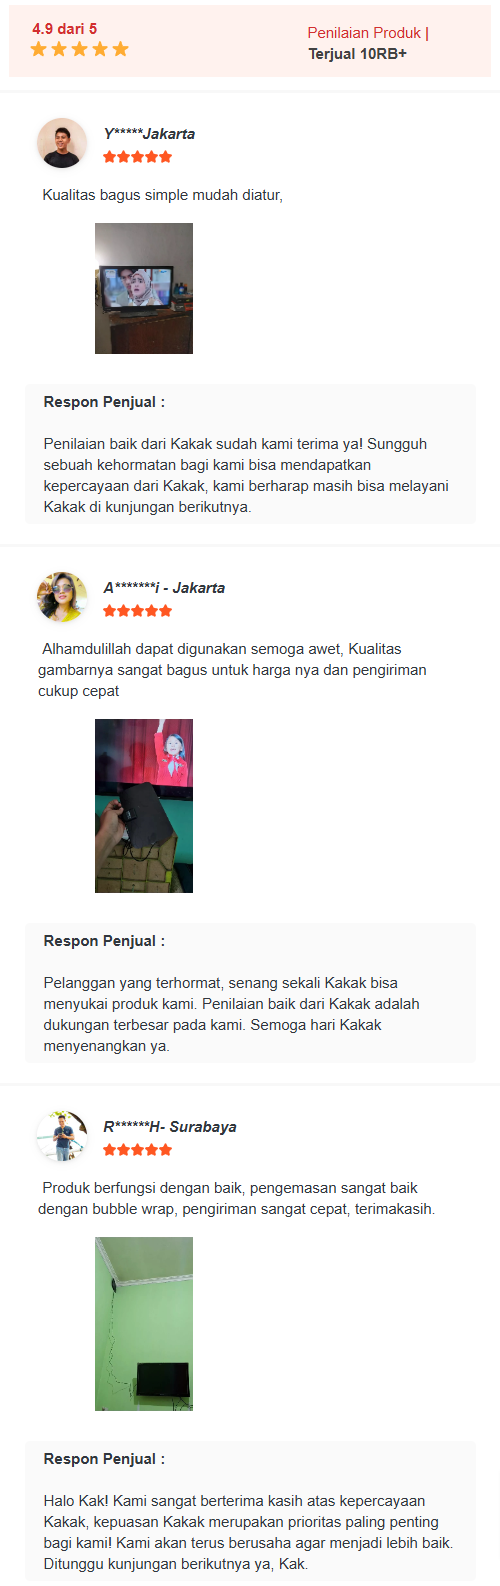Click the Terjual 10RB+ text

coord(357,54)
